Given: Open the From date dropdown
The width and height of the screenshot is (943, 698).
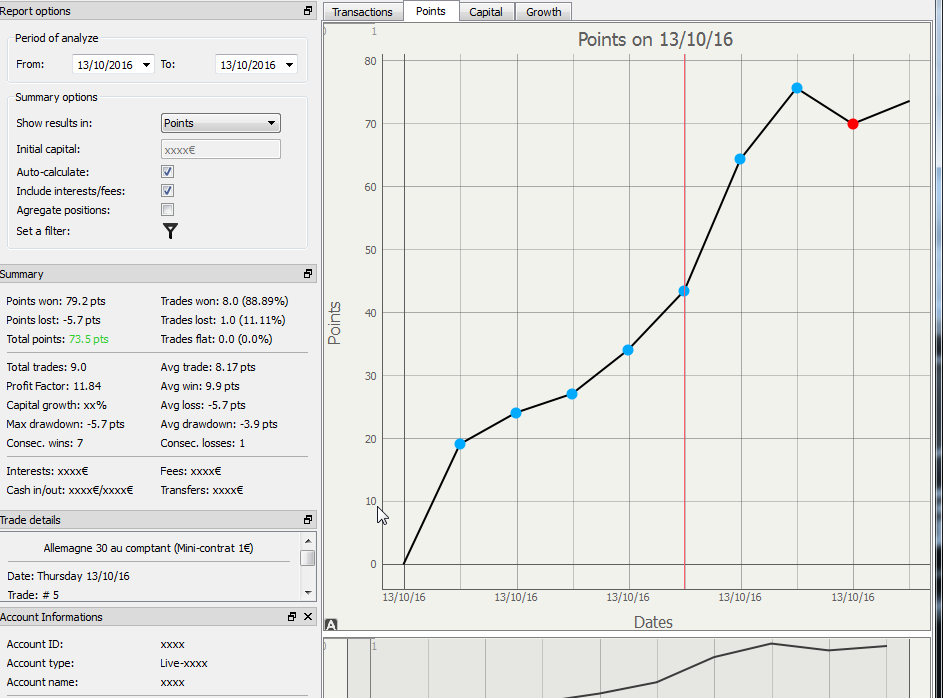Looking at the screenshot, I should 146,64.
